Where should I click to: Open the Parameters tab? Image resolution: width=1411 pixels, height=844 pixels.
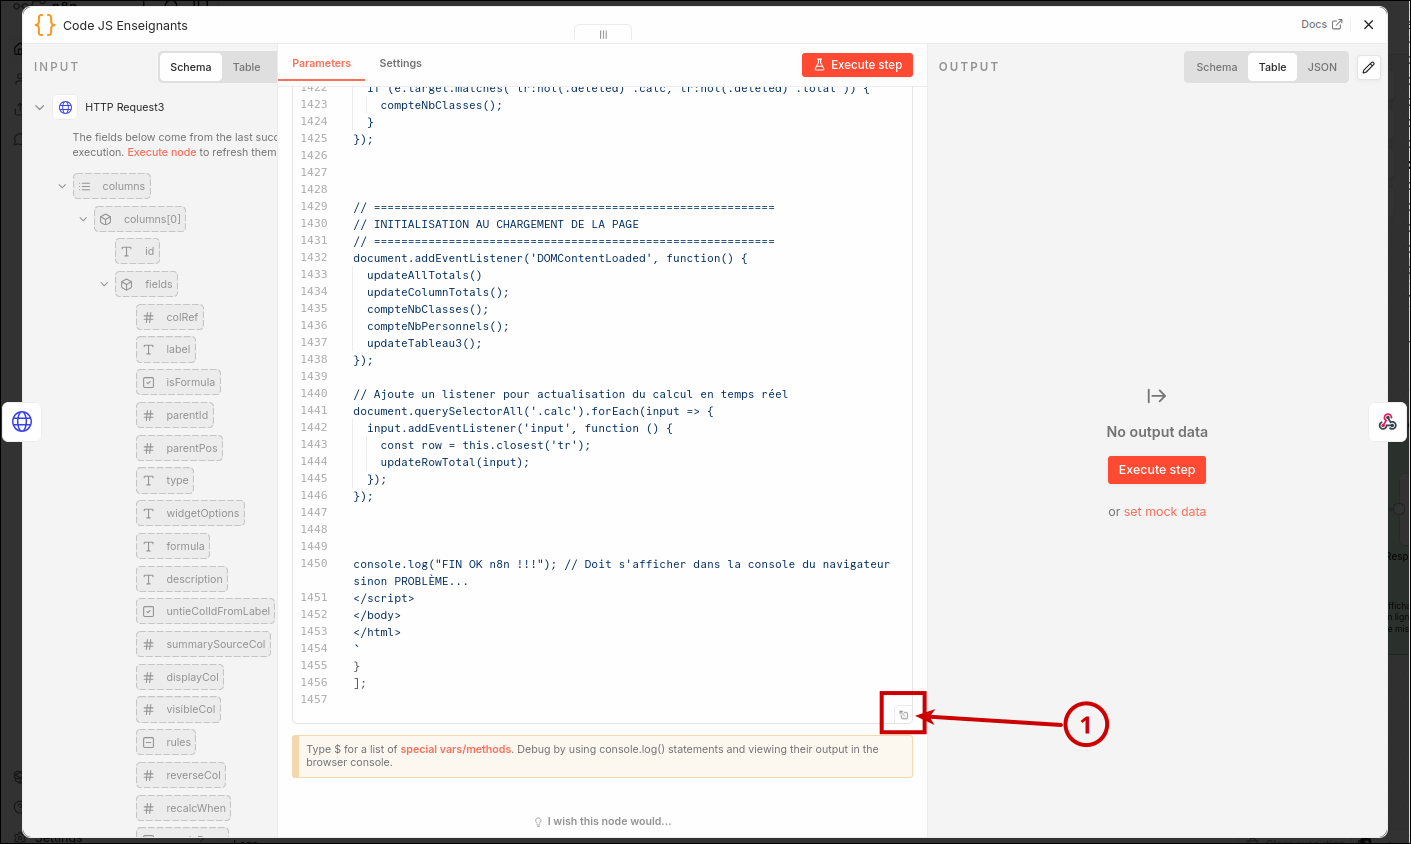pyautogui.click(x=321, y=63)
